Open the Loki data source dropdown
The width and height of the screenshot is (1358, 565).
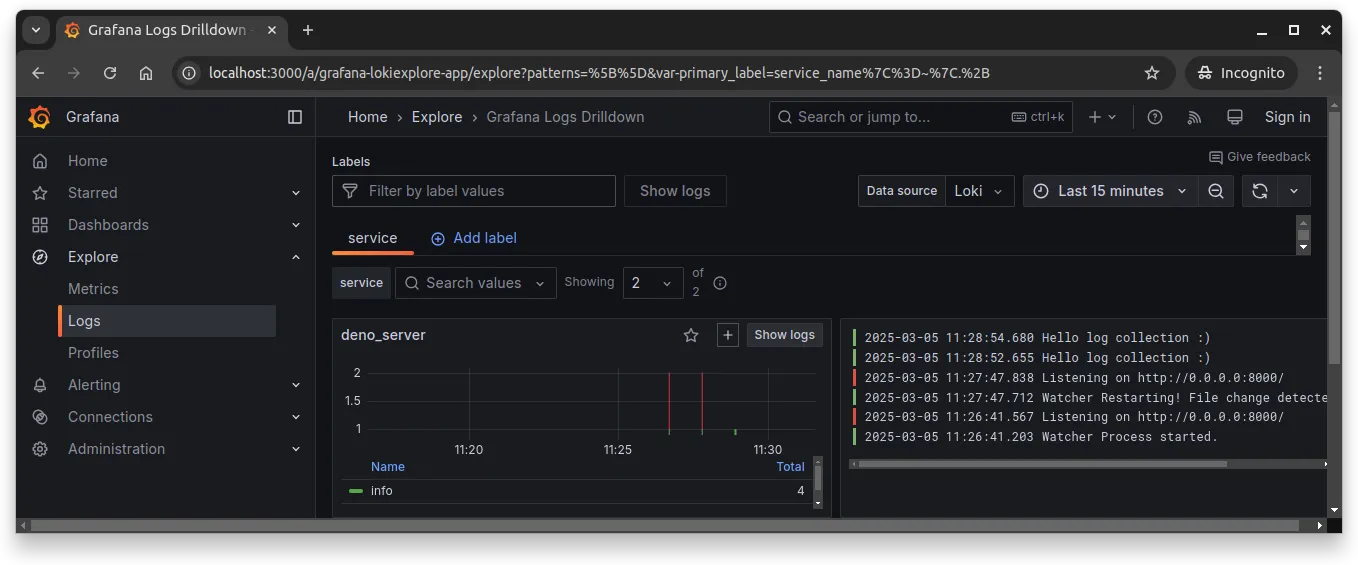pos(979,191)
